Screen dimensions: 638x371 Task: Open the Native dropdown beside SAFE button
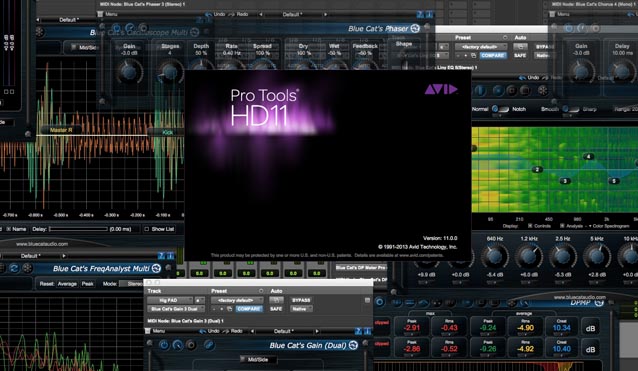(301, 309)
